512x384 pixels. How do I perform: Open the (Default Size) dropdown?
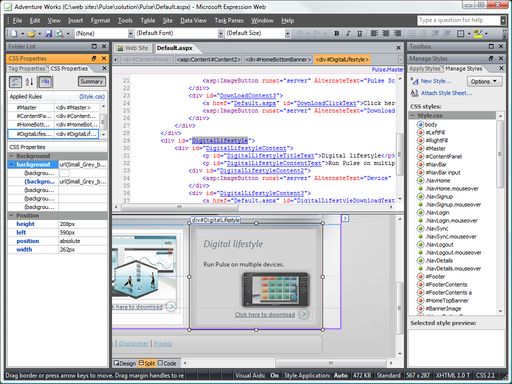tap(287, 33)
